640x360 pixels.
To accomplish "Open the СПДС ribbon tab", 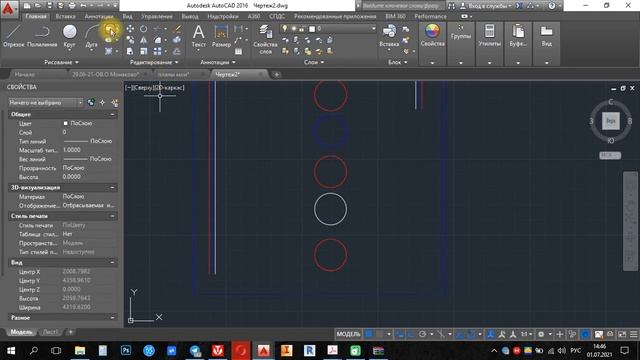I will tap(277, 16).
